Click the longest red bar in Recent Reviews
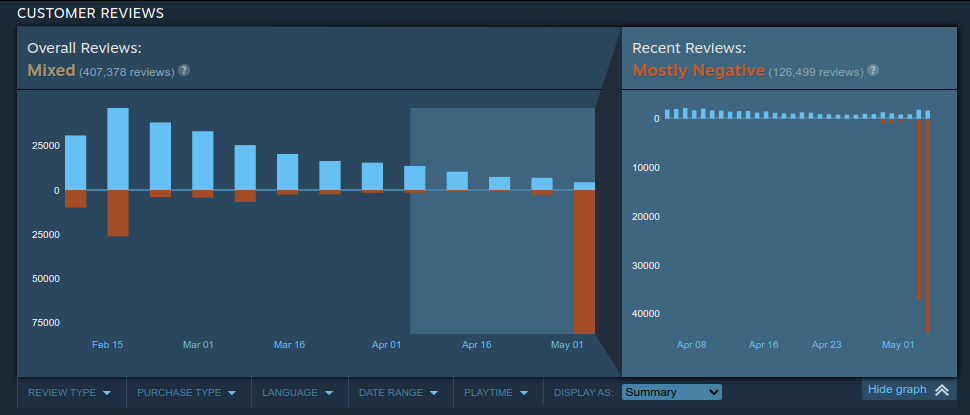Screen dimensions: 970x415 pos(928,226)
